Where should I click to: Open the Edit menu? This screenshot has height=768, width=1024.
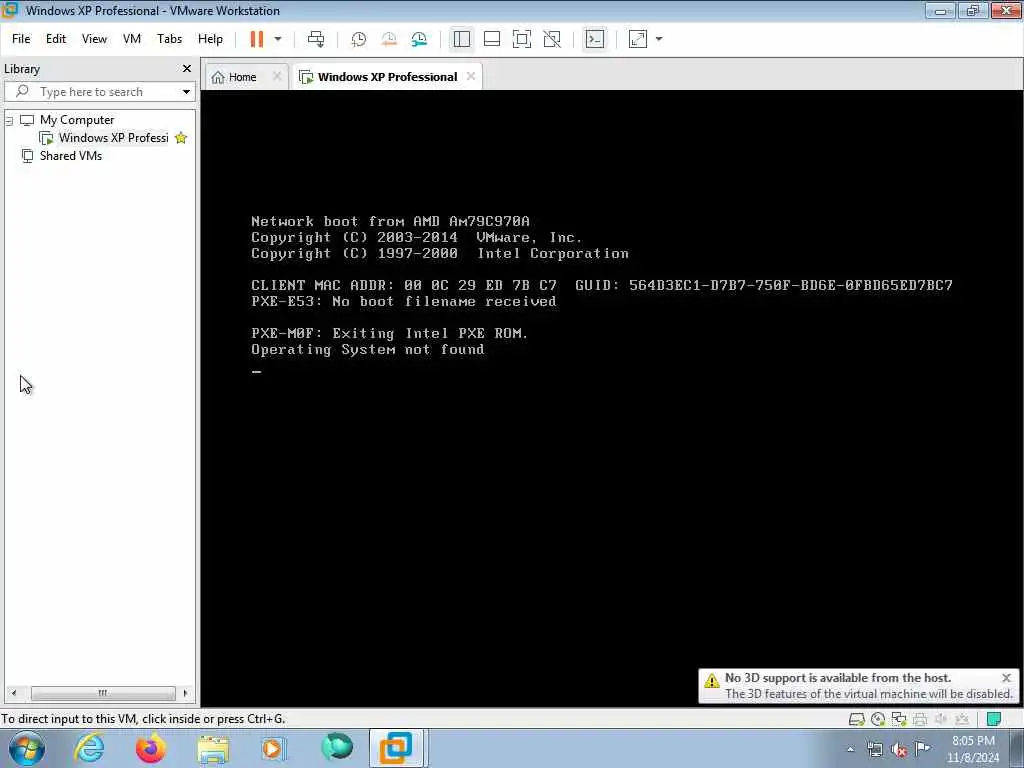click(56, 39)
